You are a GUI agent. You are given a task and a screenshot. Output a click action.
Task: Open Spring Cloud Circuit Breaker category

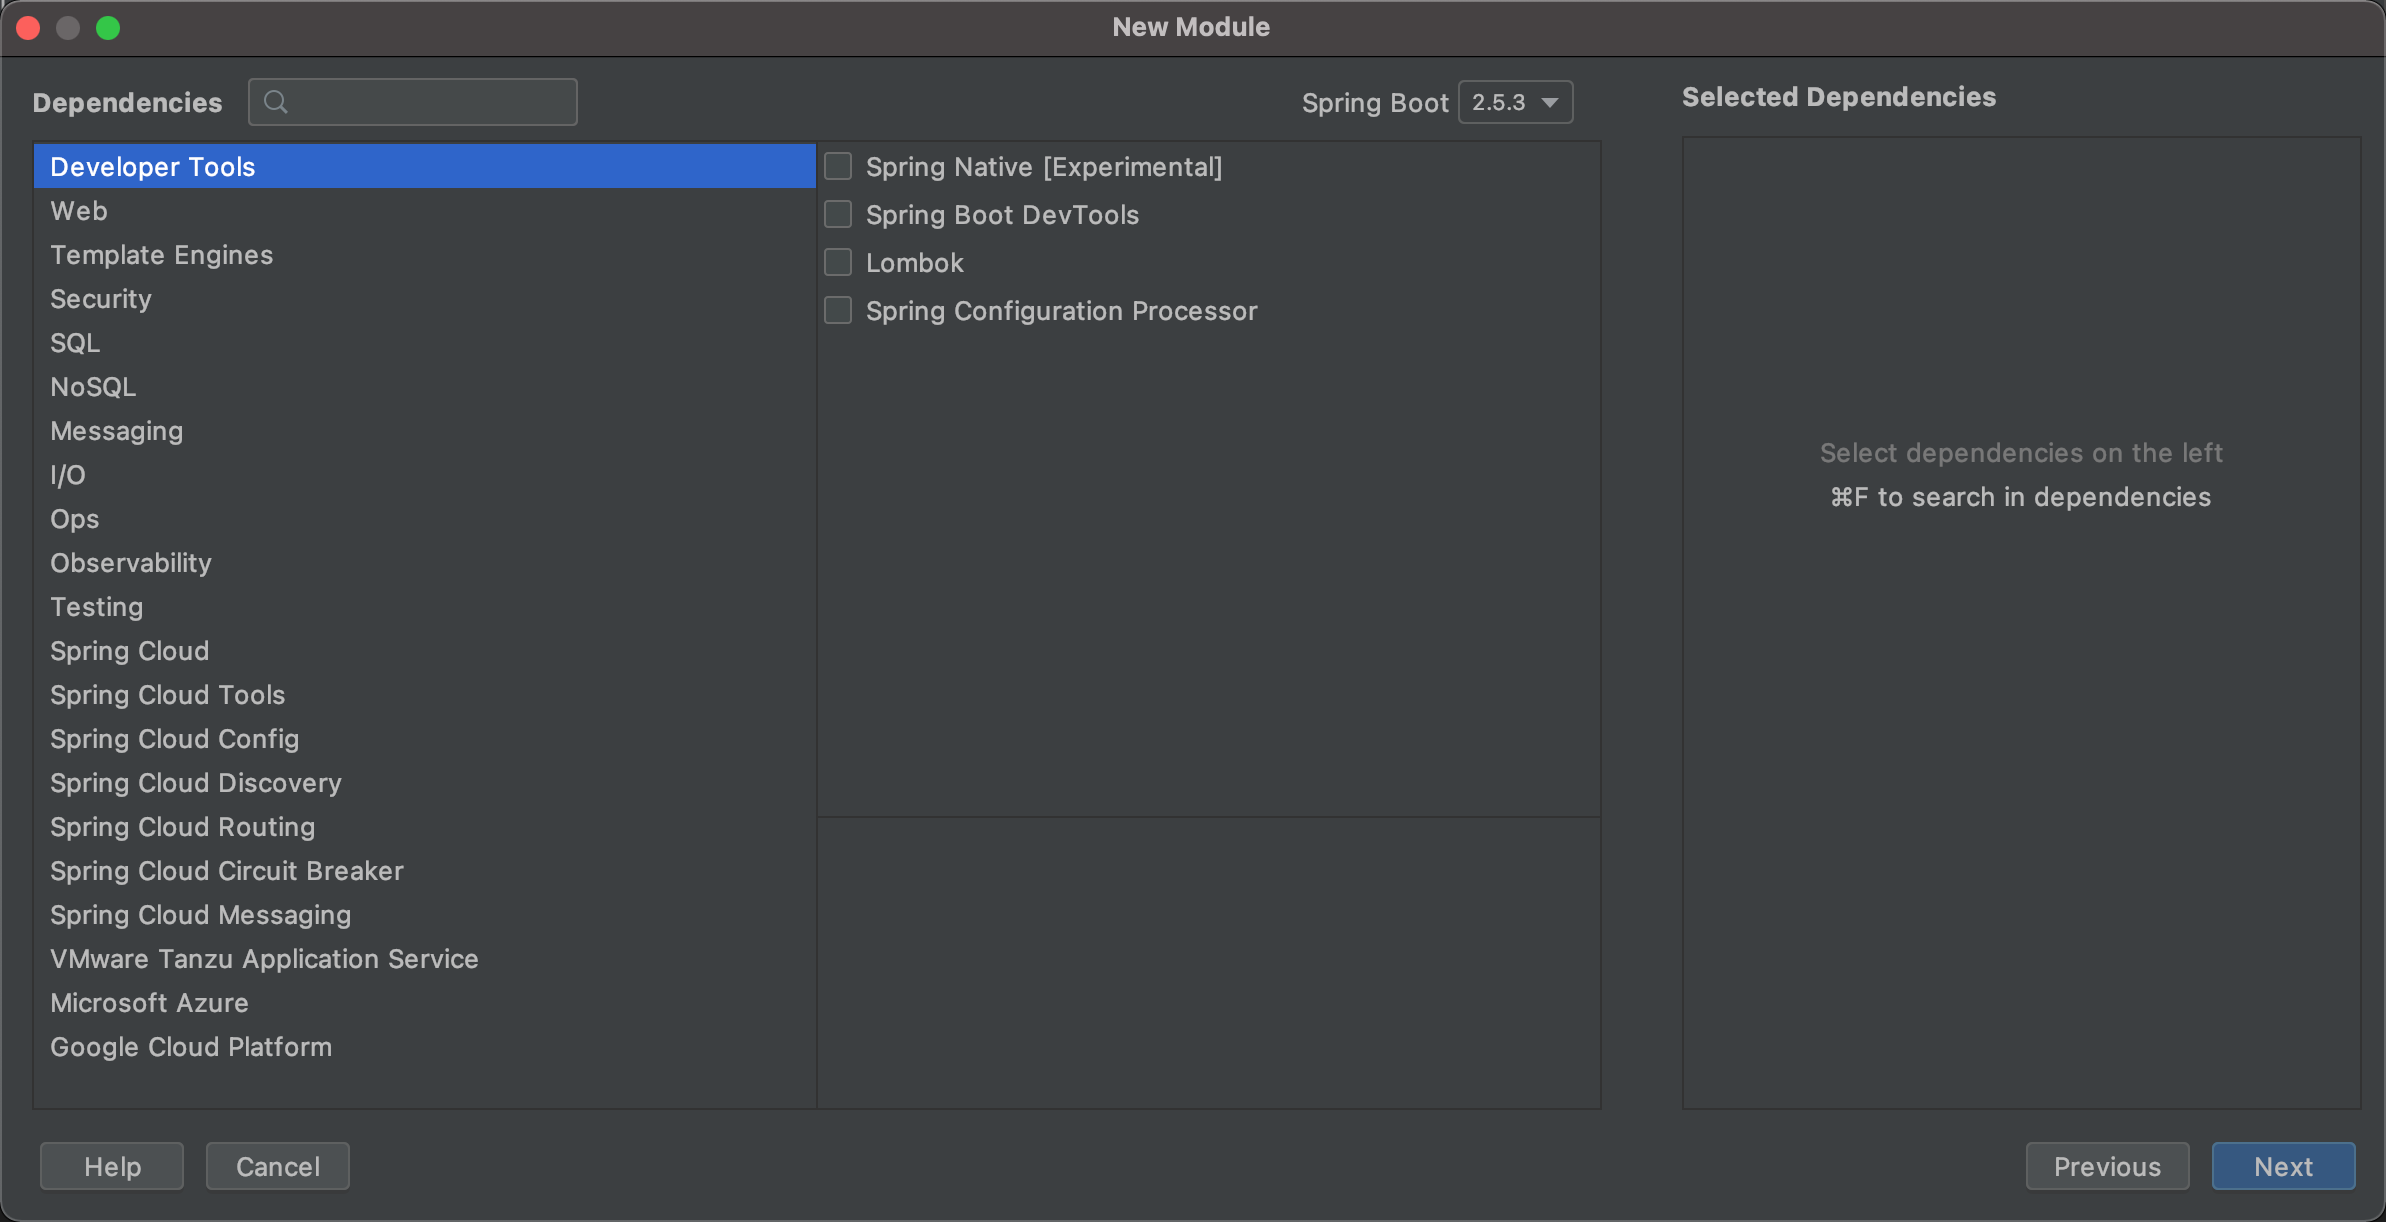coord(425,870)
